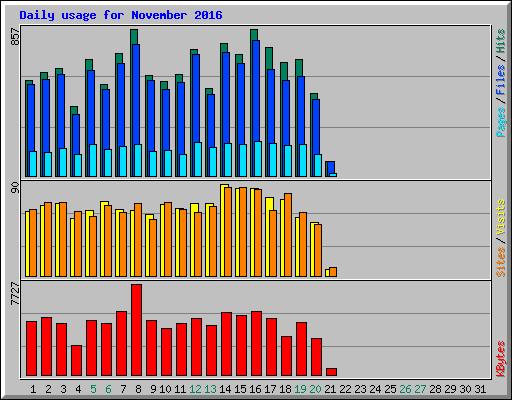Select day 22 on the x-axis
This screenshot has width=512, height=400.
[x=345, y=389]
